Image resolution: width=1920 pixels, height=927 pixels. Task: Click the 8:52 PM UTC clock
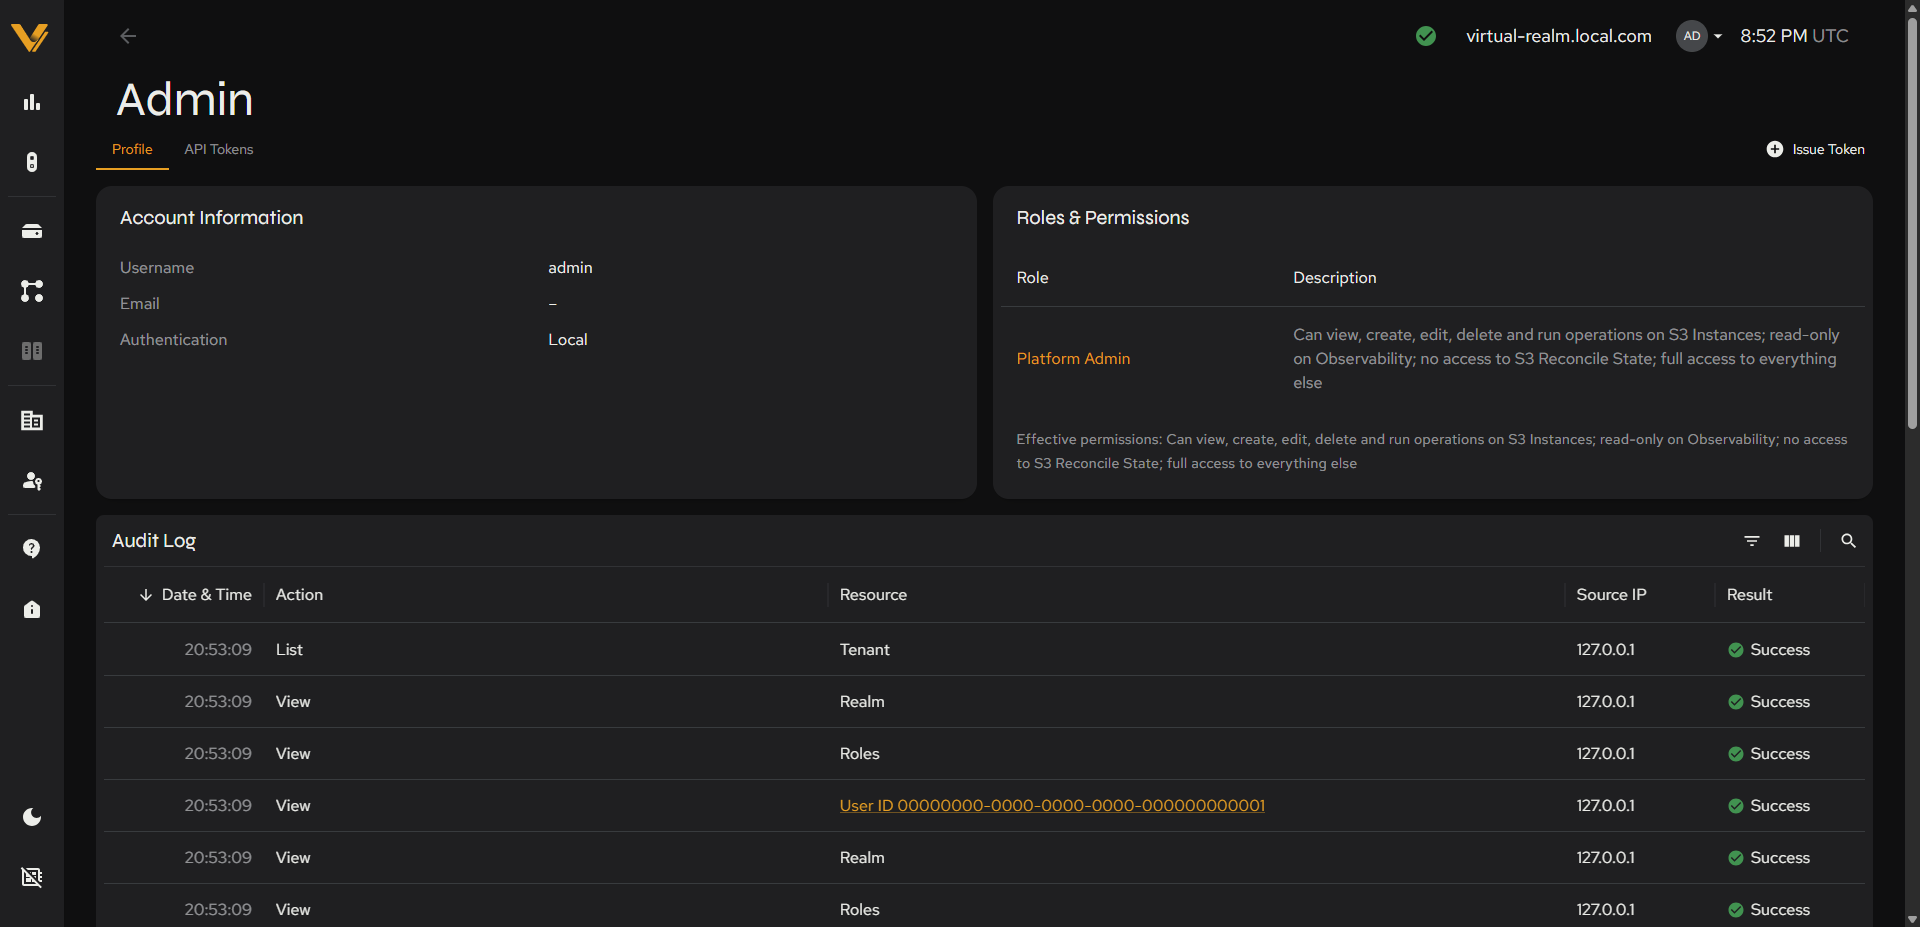point(1794,36)
